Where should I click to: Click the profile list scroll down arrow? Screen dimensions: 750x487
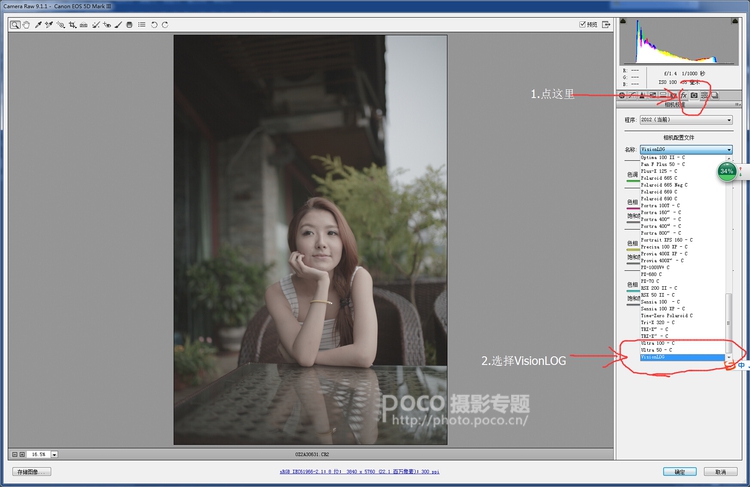[728, 357]
